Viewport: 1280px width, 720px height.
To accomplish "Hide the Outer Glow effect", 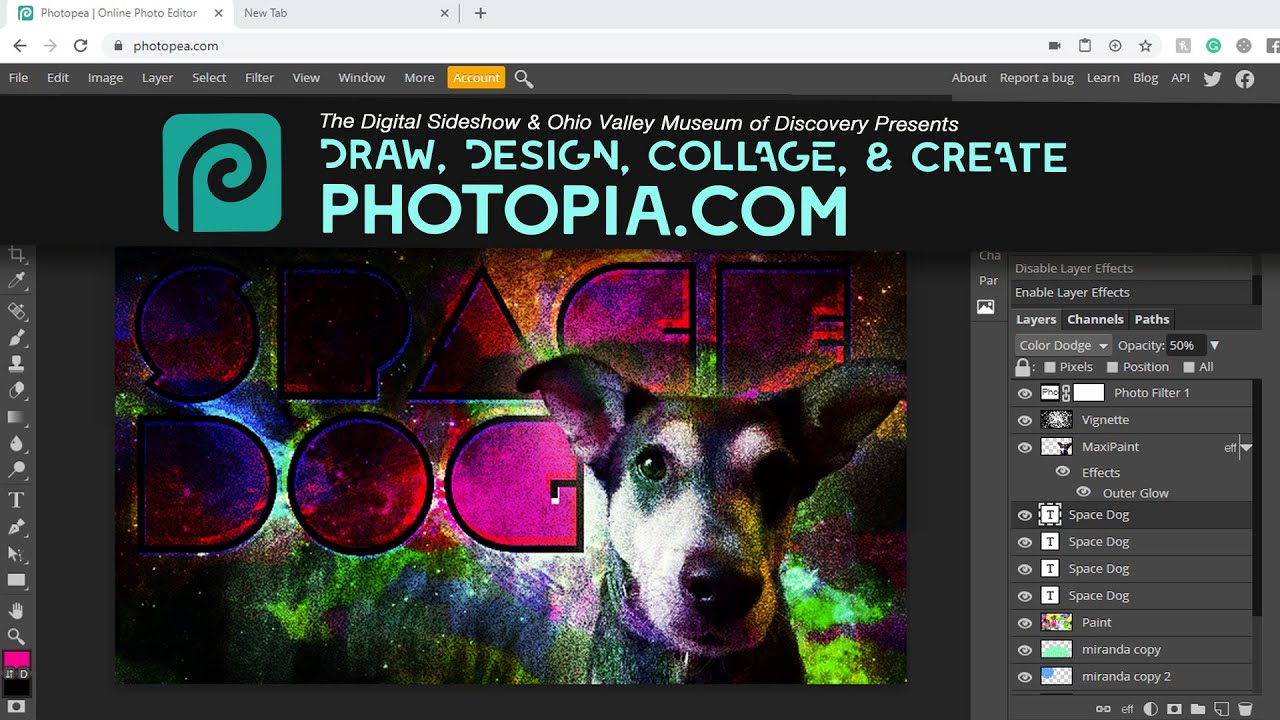I will (x=1083, y=492).
